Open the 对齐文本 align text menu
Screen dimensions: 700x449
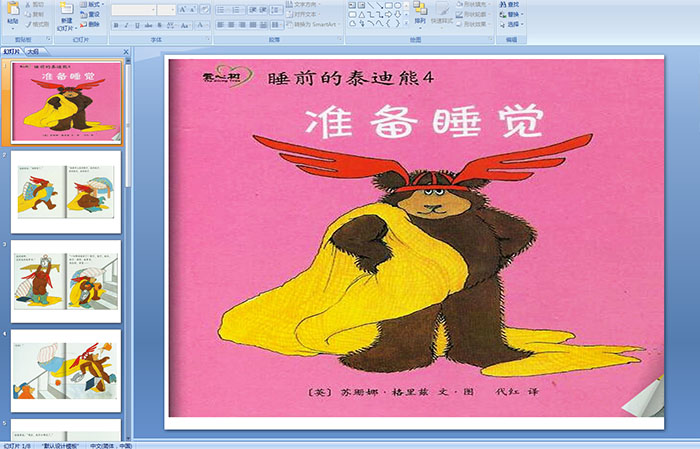303,14
